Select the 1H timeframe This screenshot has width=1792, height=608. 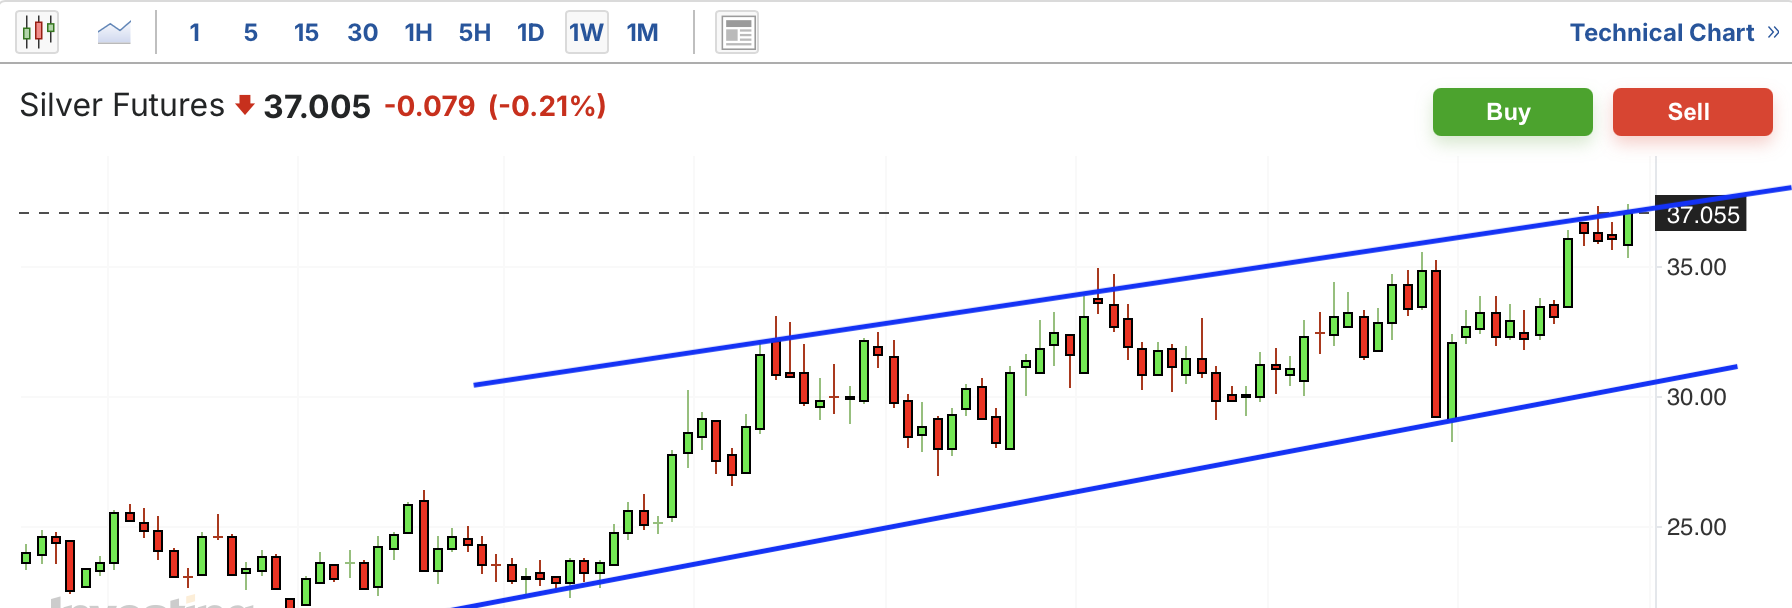point(418,33)
